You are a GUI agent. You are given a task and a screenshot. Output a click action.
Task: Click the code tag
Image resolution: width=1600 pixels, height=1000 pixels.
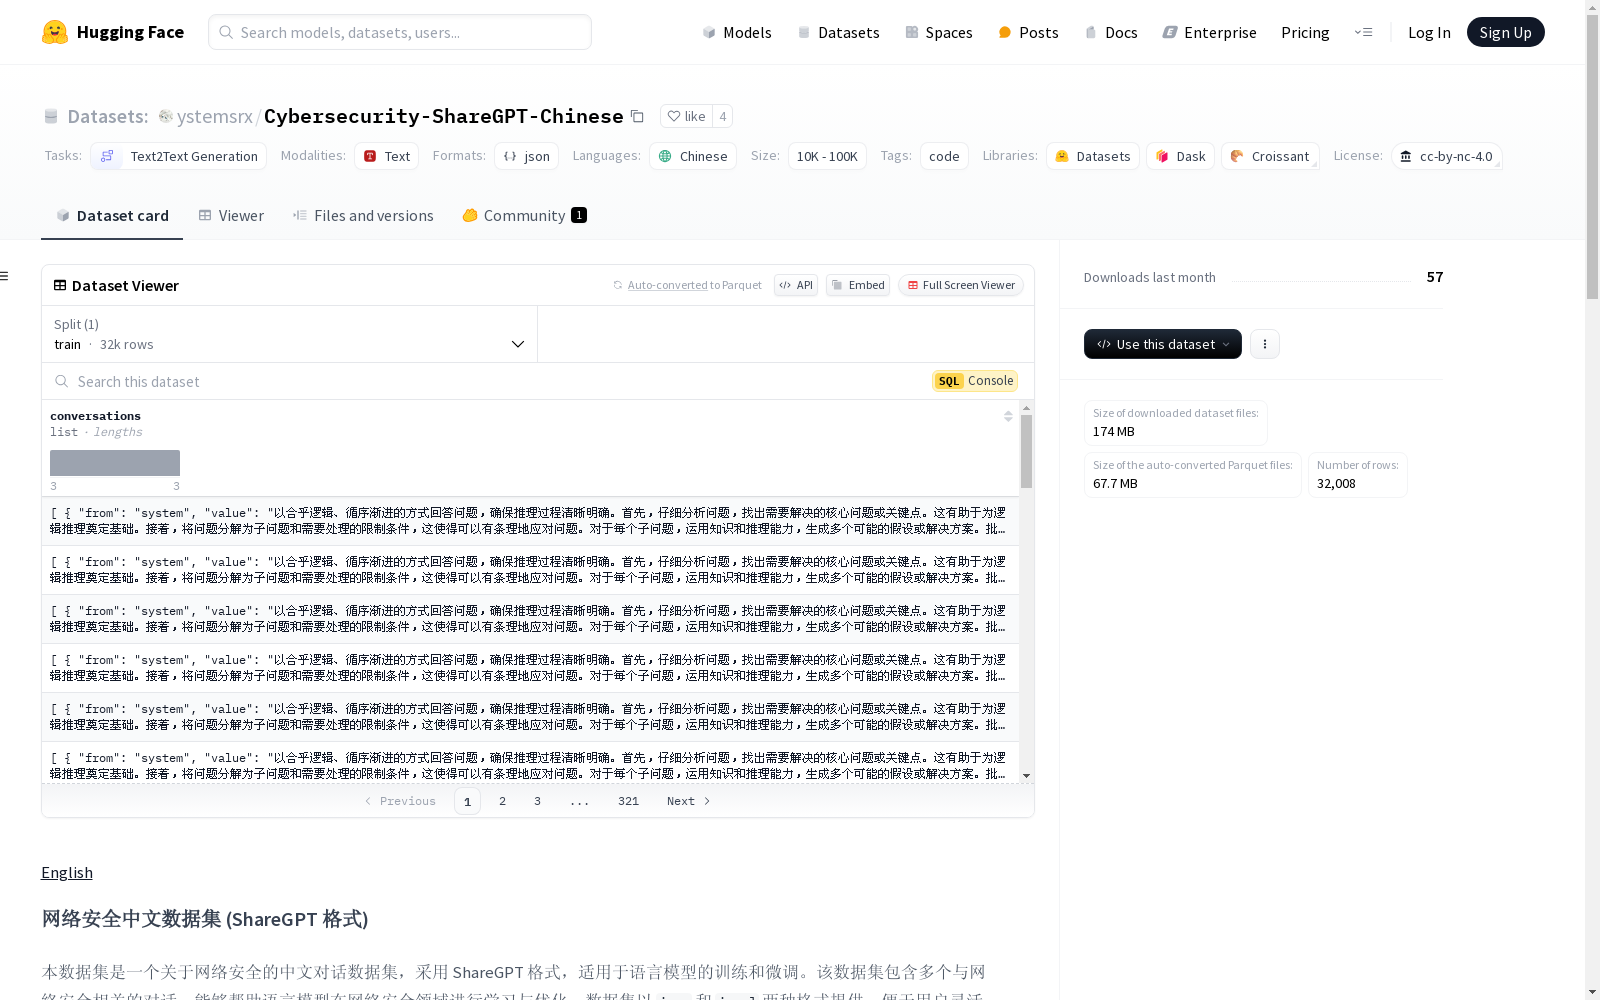pos(944,156)
